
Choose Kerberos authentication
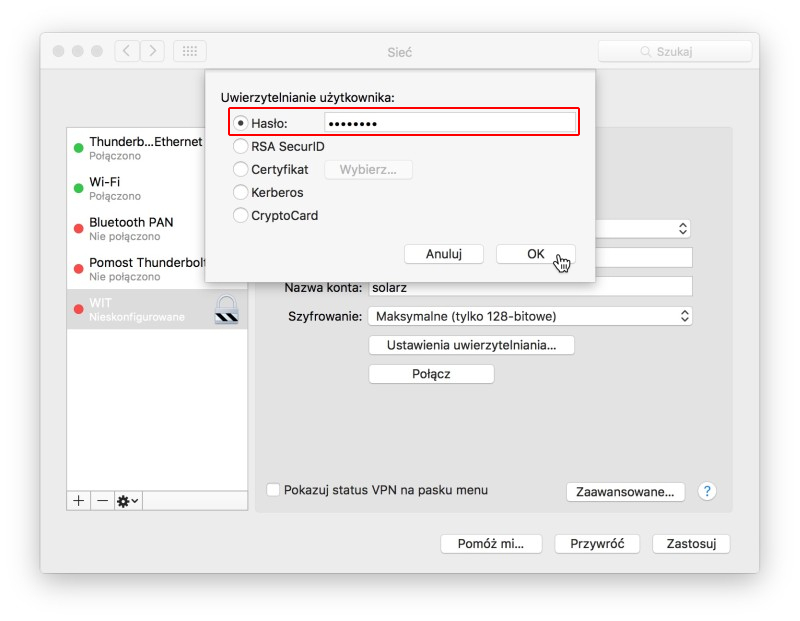[240, 192]
